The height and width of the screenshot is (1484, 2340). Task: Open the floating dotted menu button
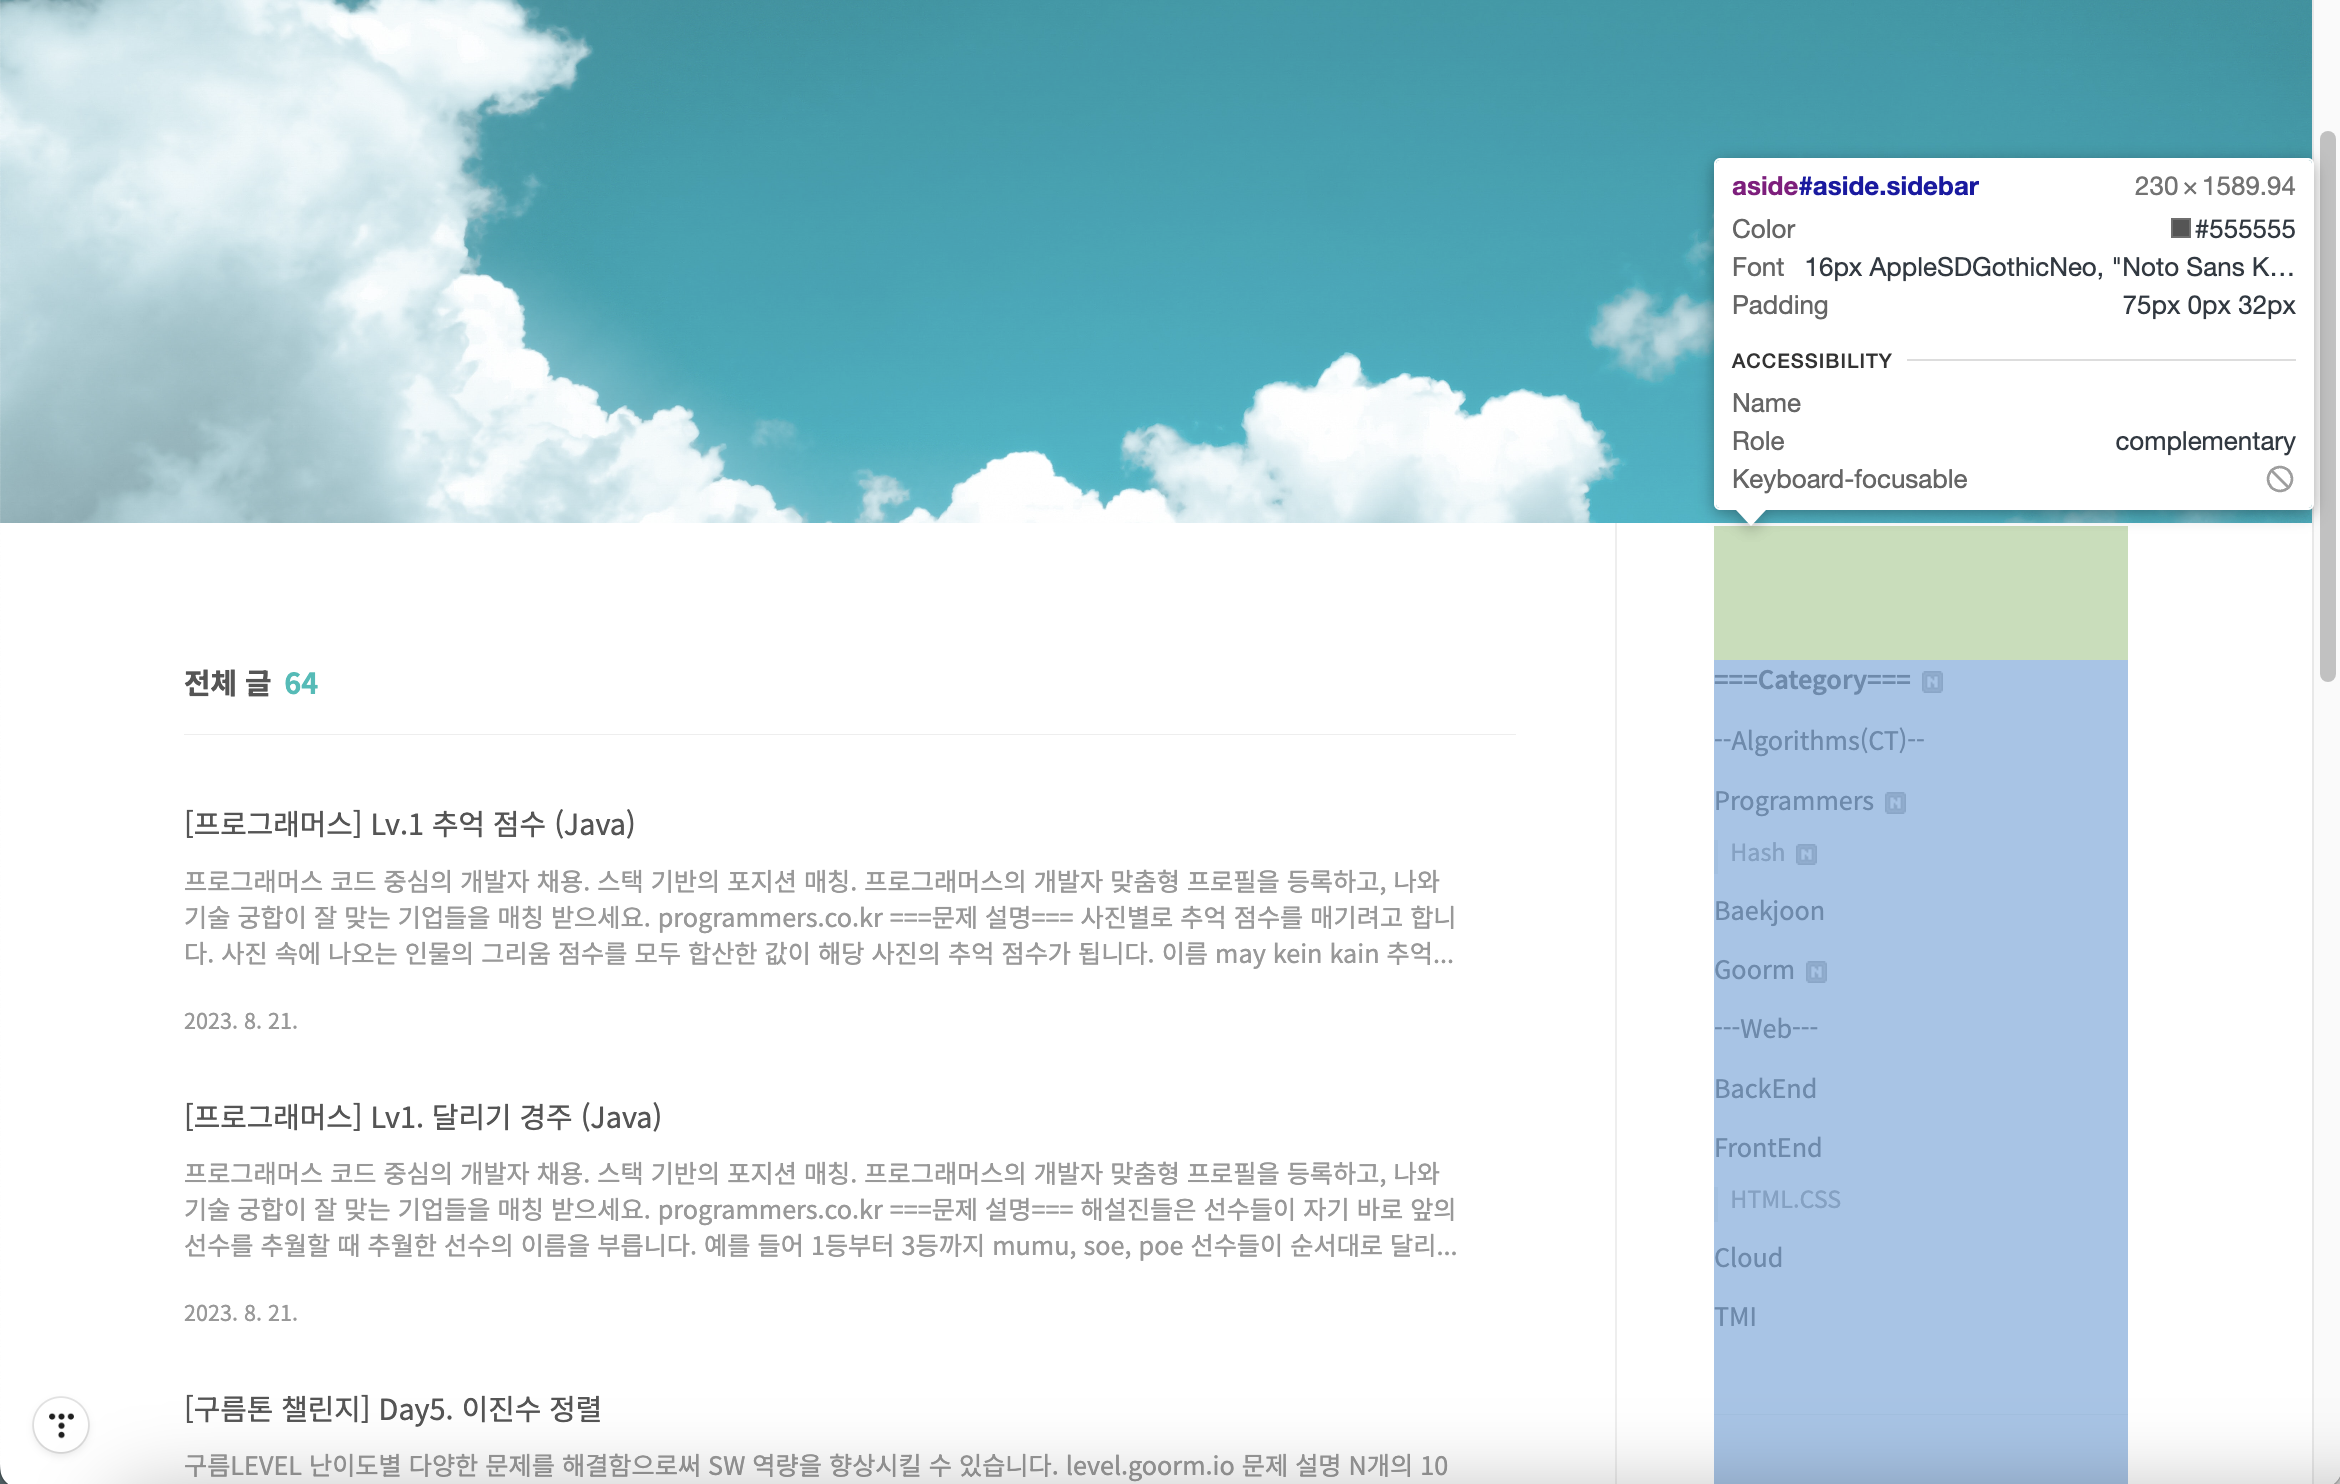click(61, 1424)
